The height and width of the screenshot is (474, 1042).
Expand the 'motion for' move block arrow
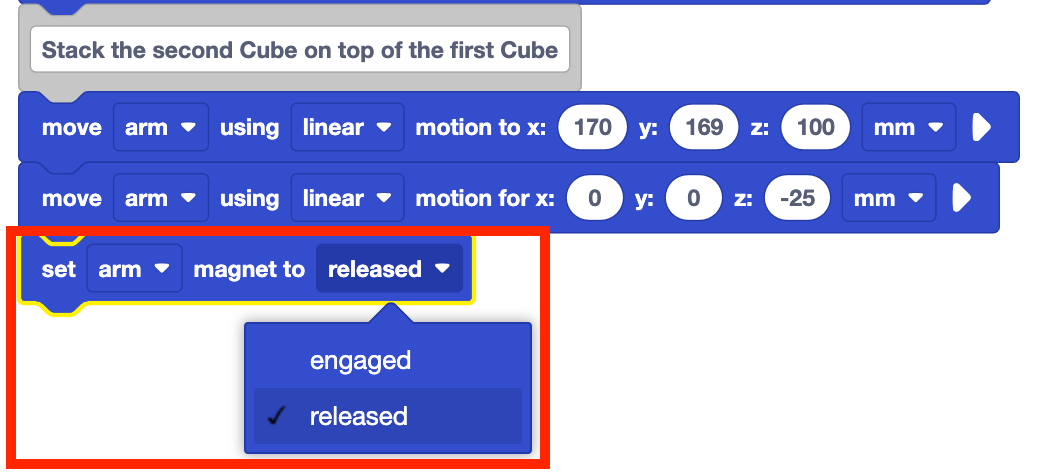(962, 198)
